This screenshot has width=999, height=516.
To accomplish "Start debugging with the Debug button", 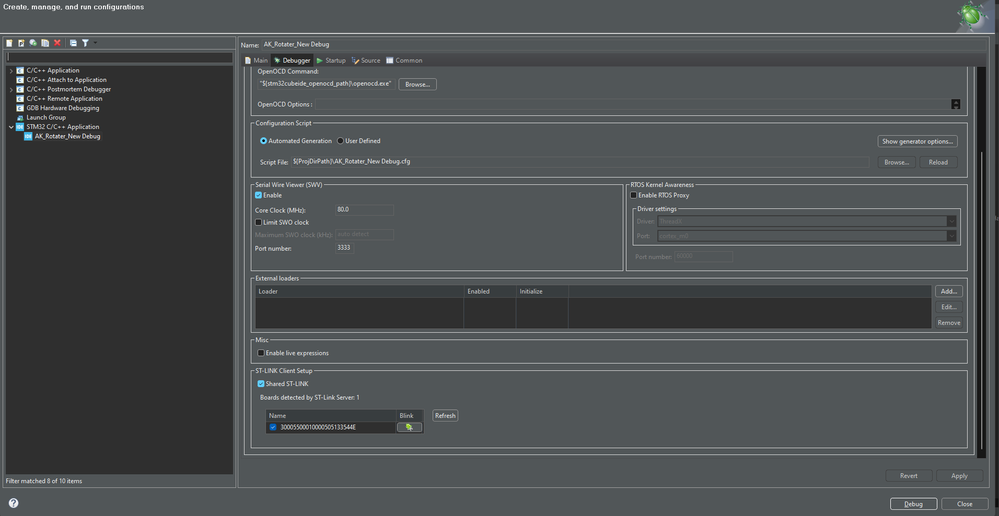I will click(x=913, y=504).
